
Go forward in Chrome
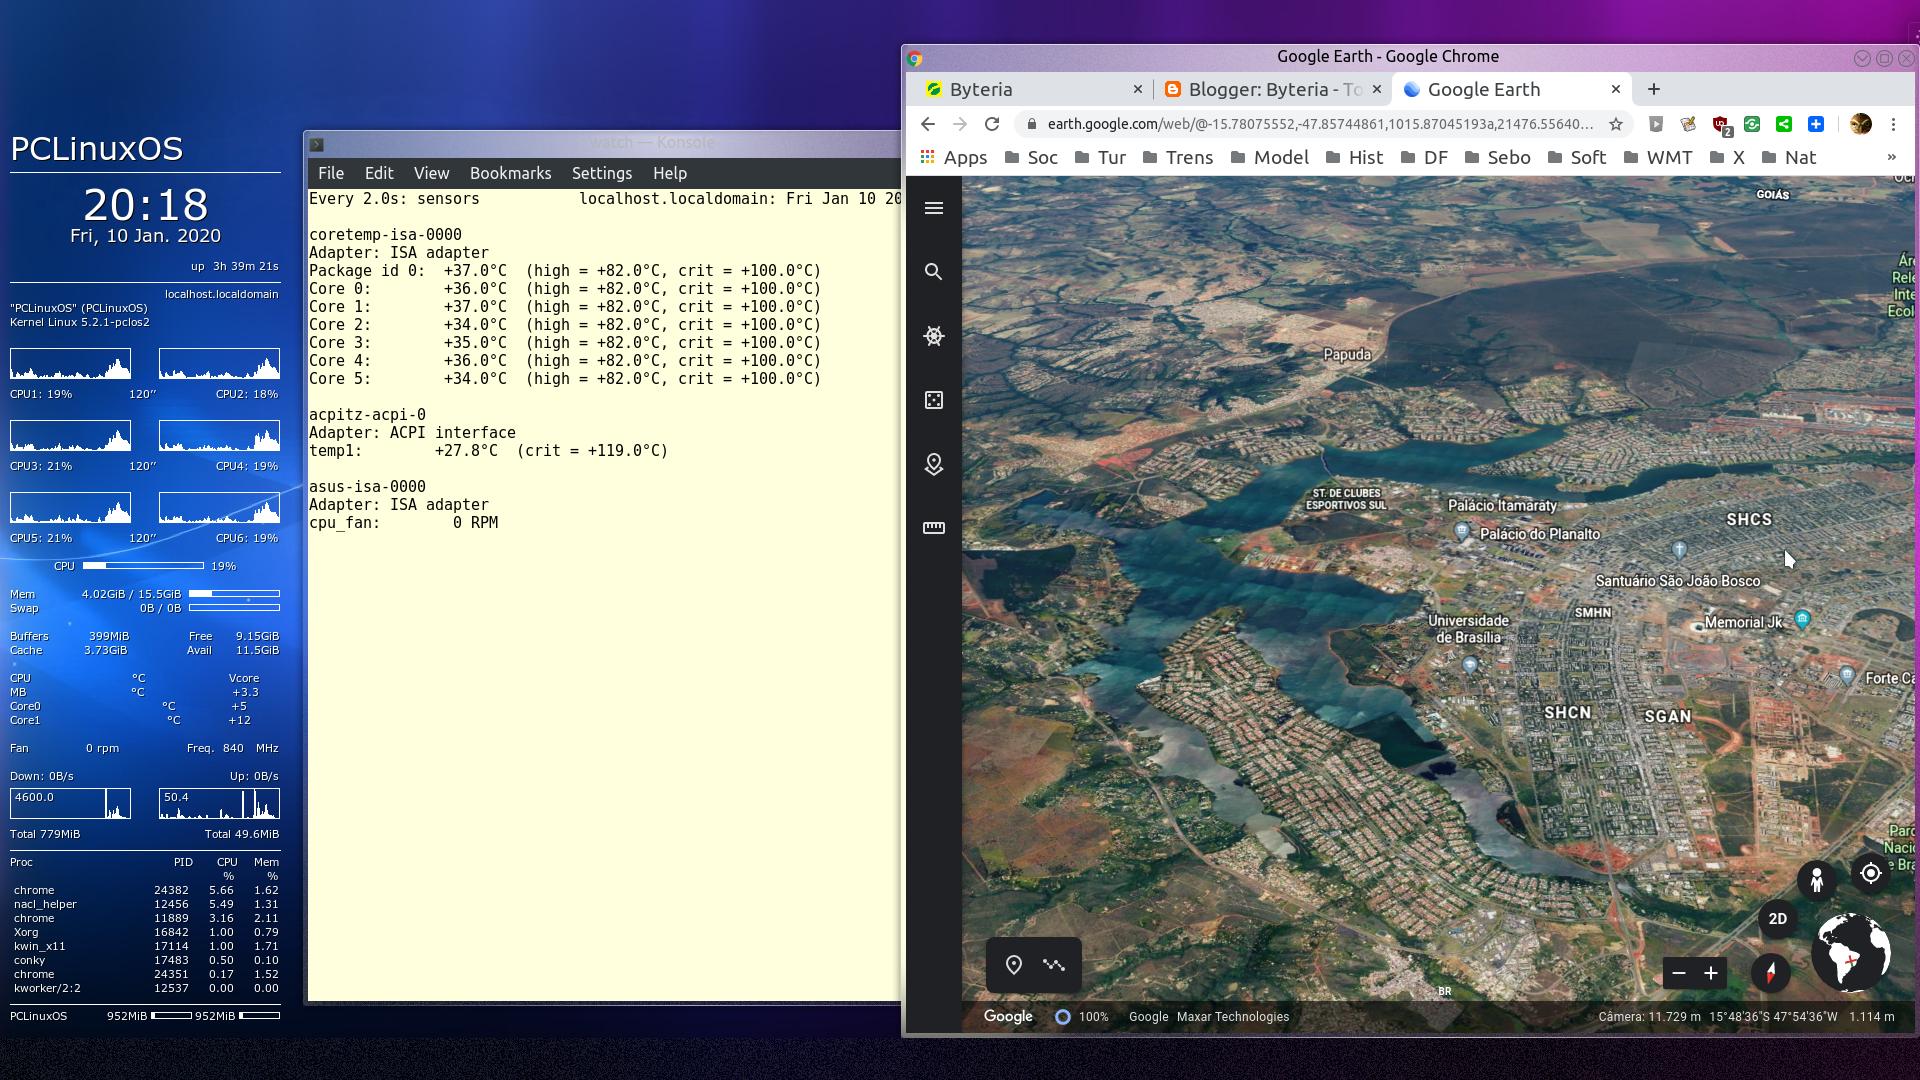click(x=959, y=124)
